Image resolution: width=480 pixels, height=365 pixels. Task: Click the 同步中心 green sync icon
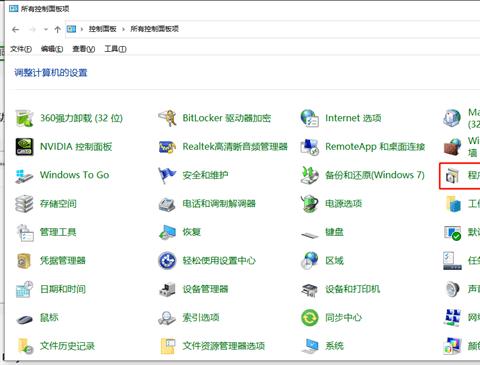point(310,318)
